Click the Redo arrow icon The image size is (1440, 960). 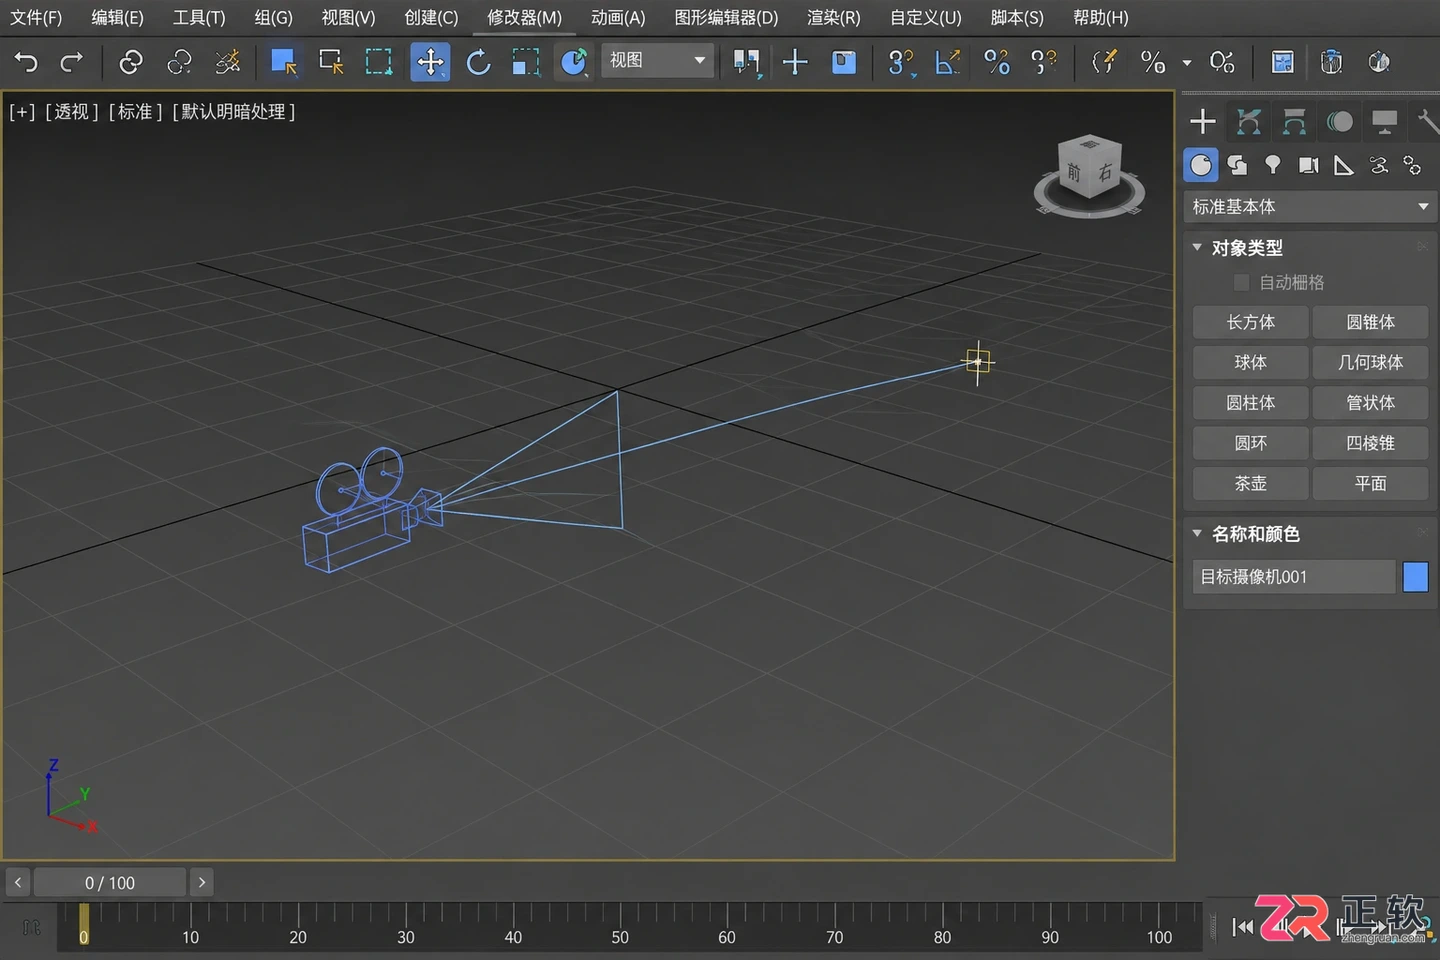pos(72,62)
